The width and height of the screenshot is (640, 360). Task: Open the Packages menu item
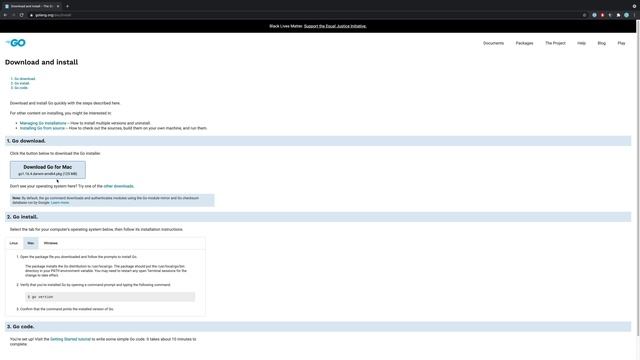(524, 43)
